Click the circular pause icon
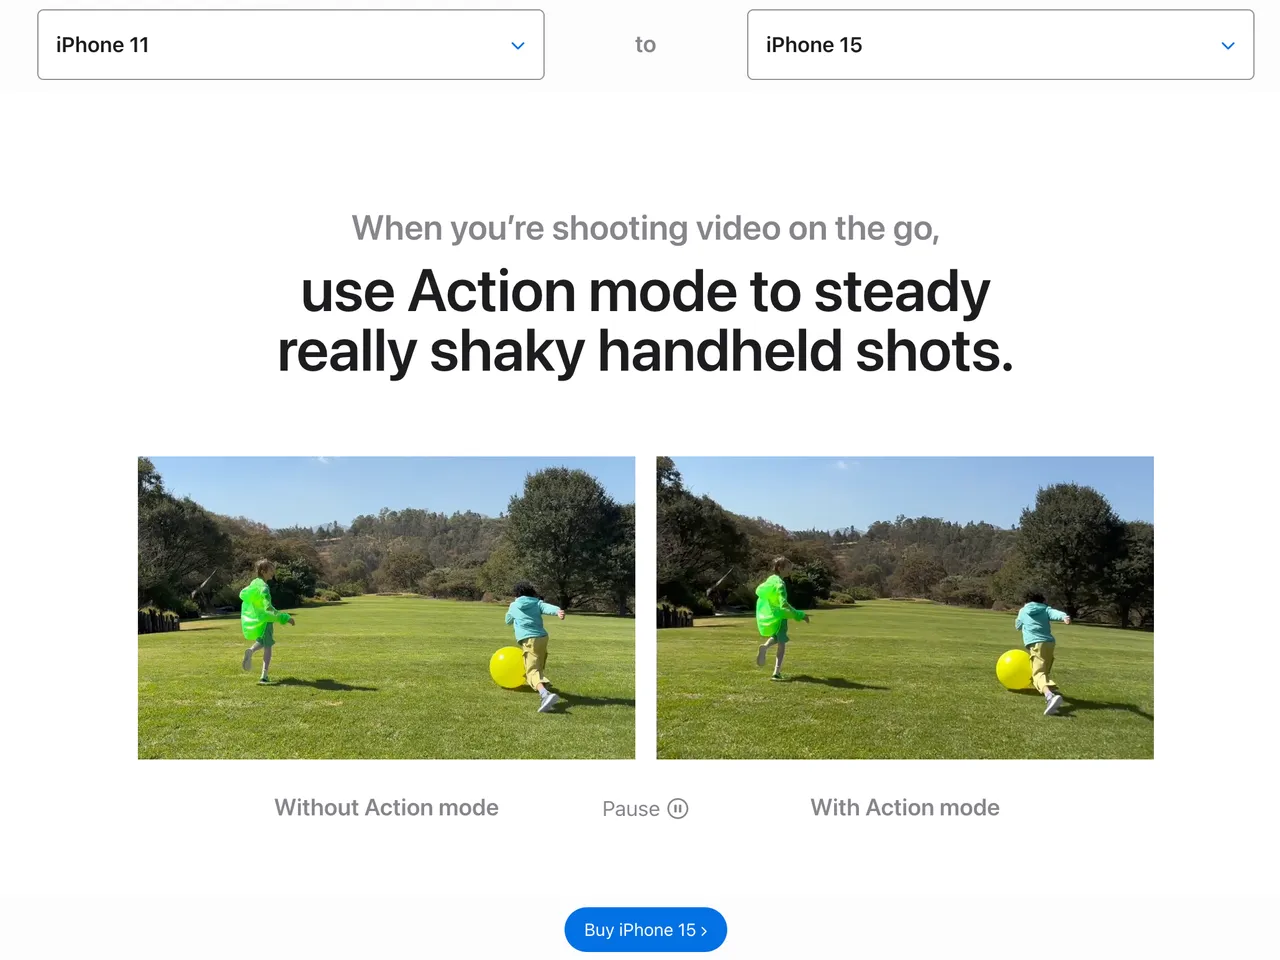This screenshot has width=1280, height=960. point(678,809)
